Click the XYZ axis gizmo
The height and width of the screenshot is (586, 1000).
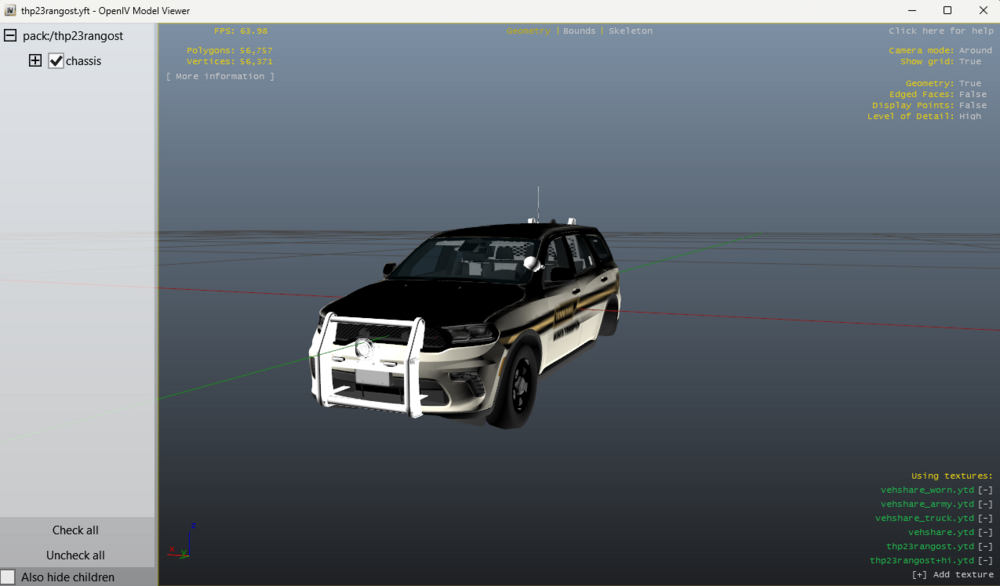click(x=182, y=542)
